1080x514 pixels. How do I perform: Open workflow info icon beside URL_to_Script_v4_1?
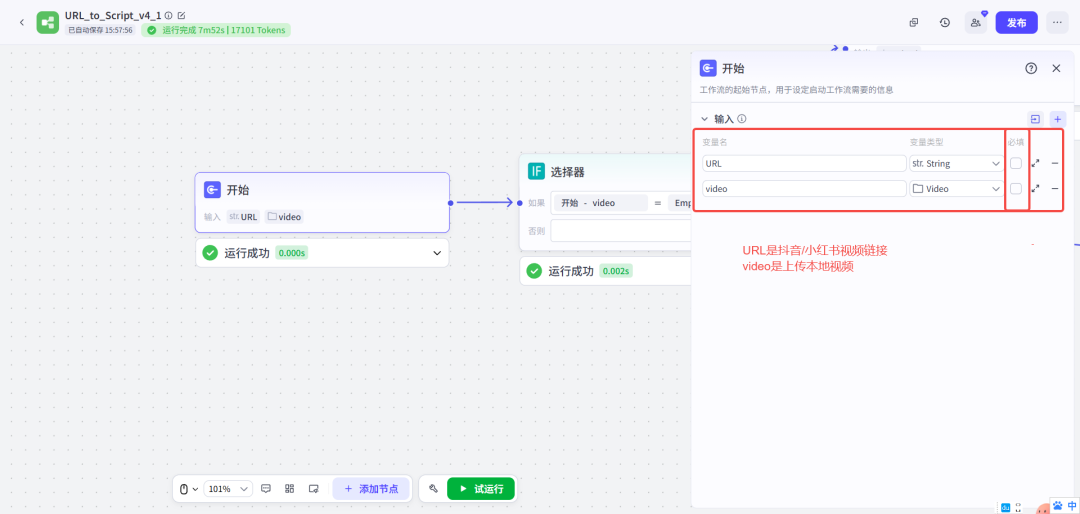[x=169, y=15]
